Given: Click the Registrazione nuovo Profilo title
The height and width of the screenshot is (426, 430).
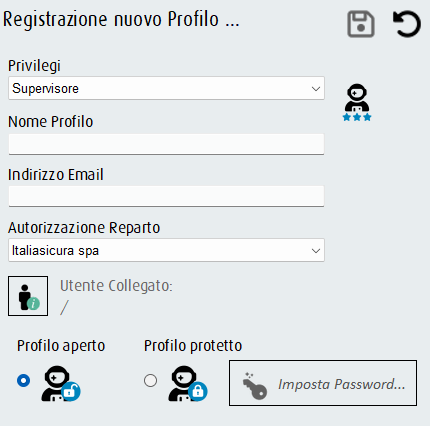Looking at the screenshot, I should point(121,20).
